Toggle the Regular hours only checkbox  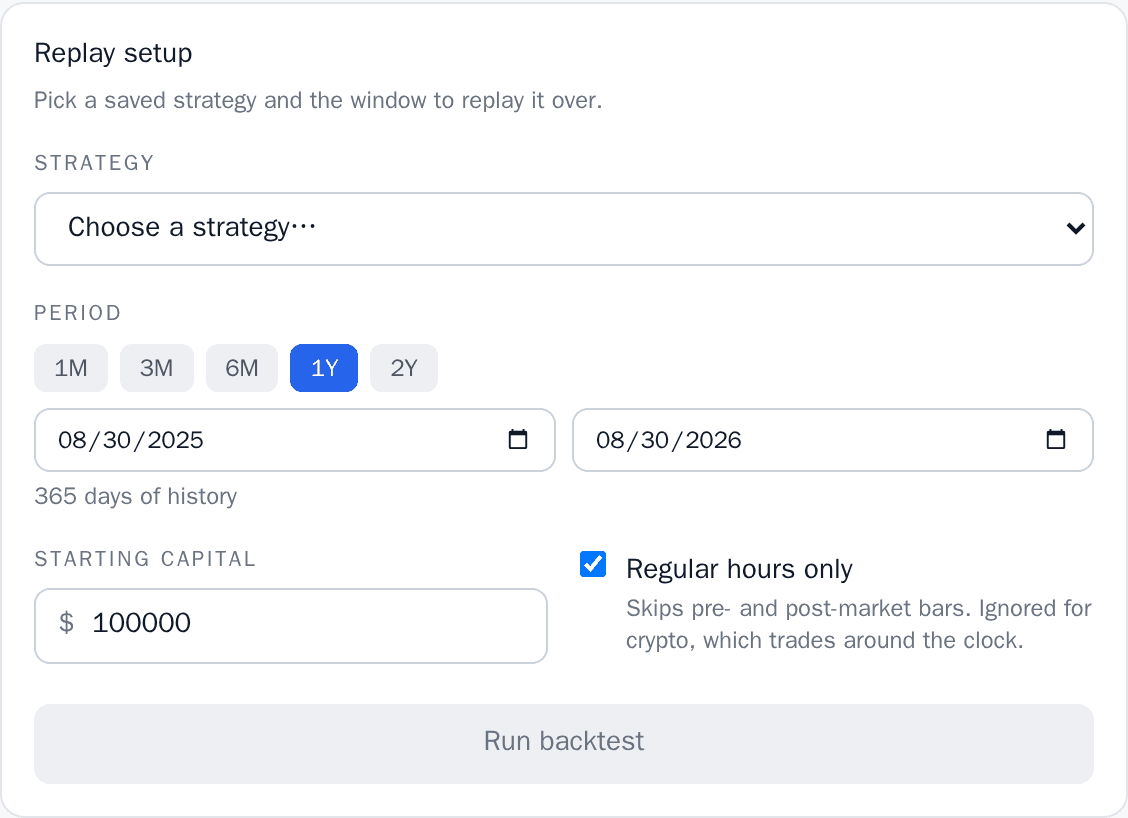(x=593, y=564)
